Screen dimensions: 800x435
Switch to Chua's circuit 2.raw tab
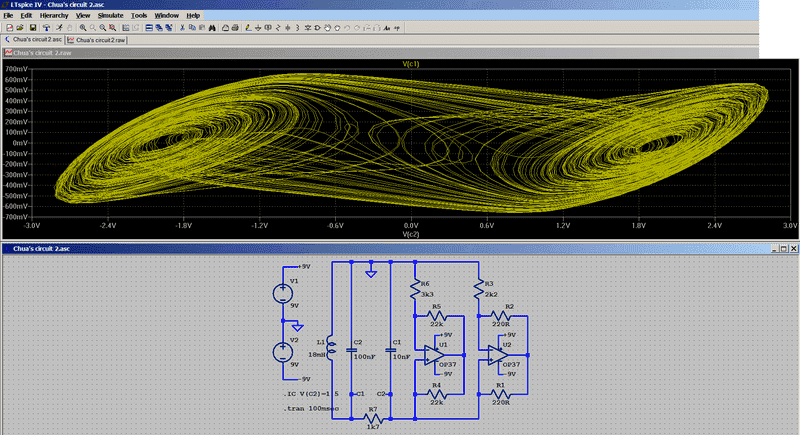coord(100,39)
